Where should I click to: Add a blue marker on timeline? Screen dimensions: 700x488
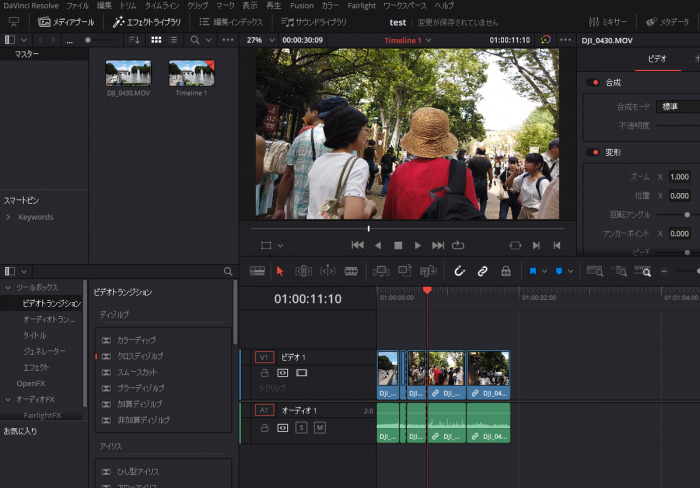click(x=559, y=271)
